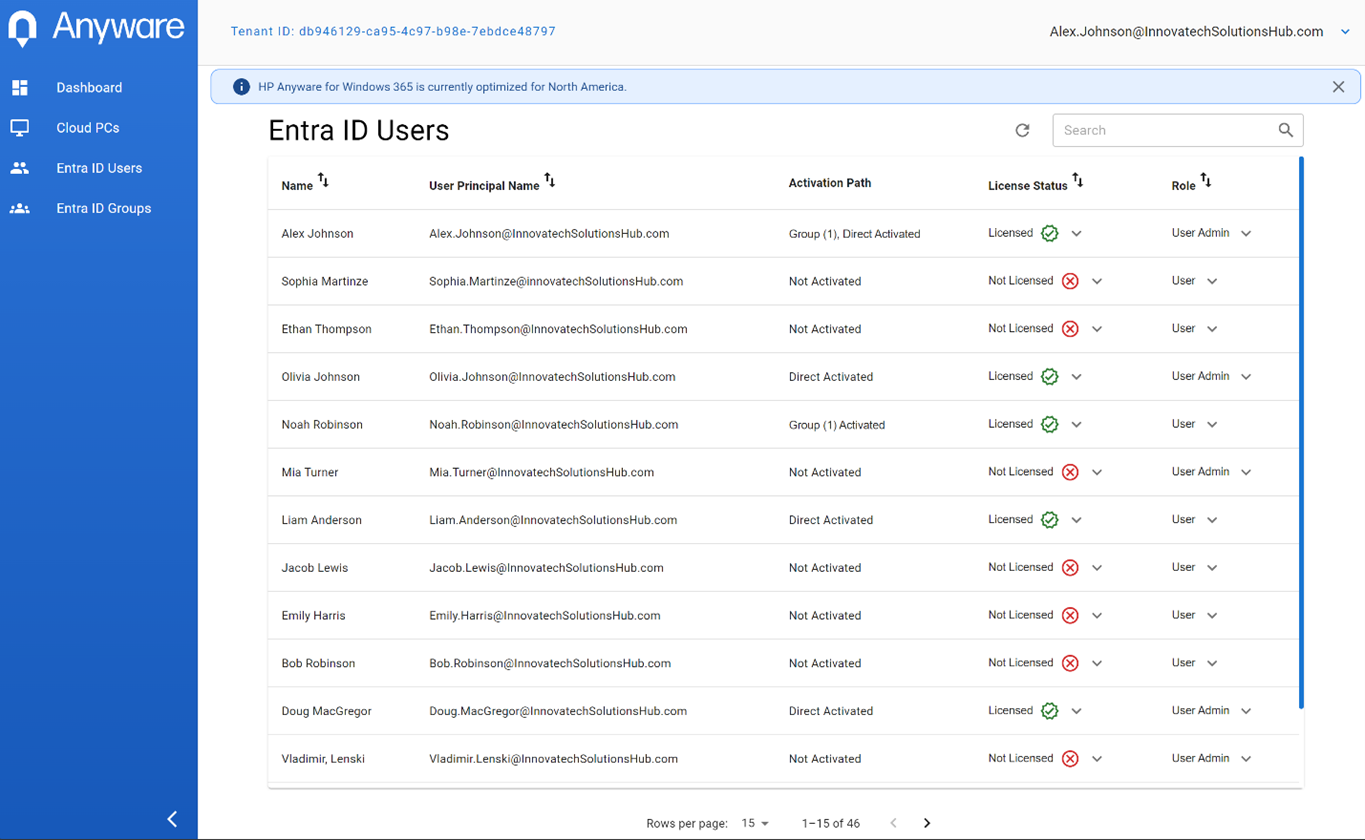Open Alex Johnson's license status dropdown
Screen dimensions: 1365x840
point(1077,233)
